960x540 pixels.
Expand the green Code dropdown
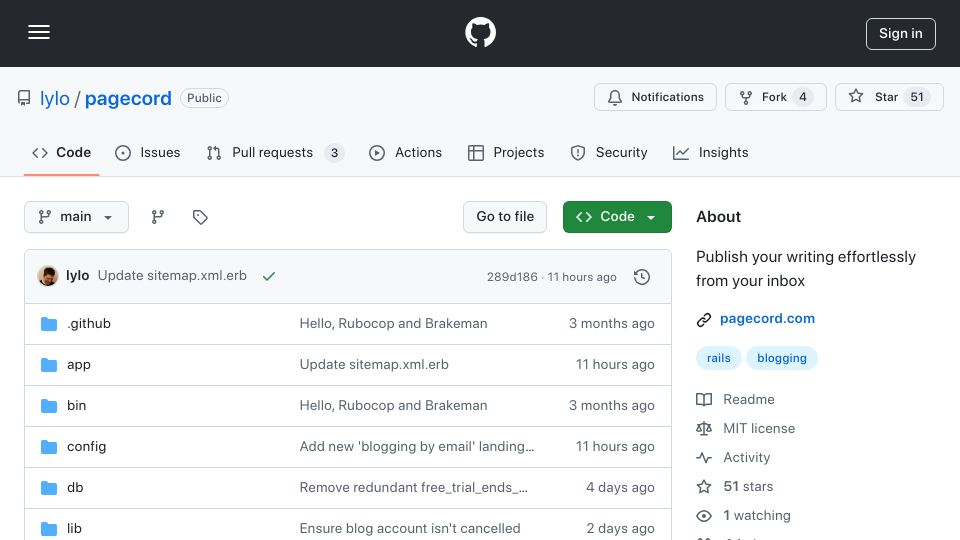pos(617,217)
